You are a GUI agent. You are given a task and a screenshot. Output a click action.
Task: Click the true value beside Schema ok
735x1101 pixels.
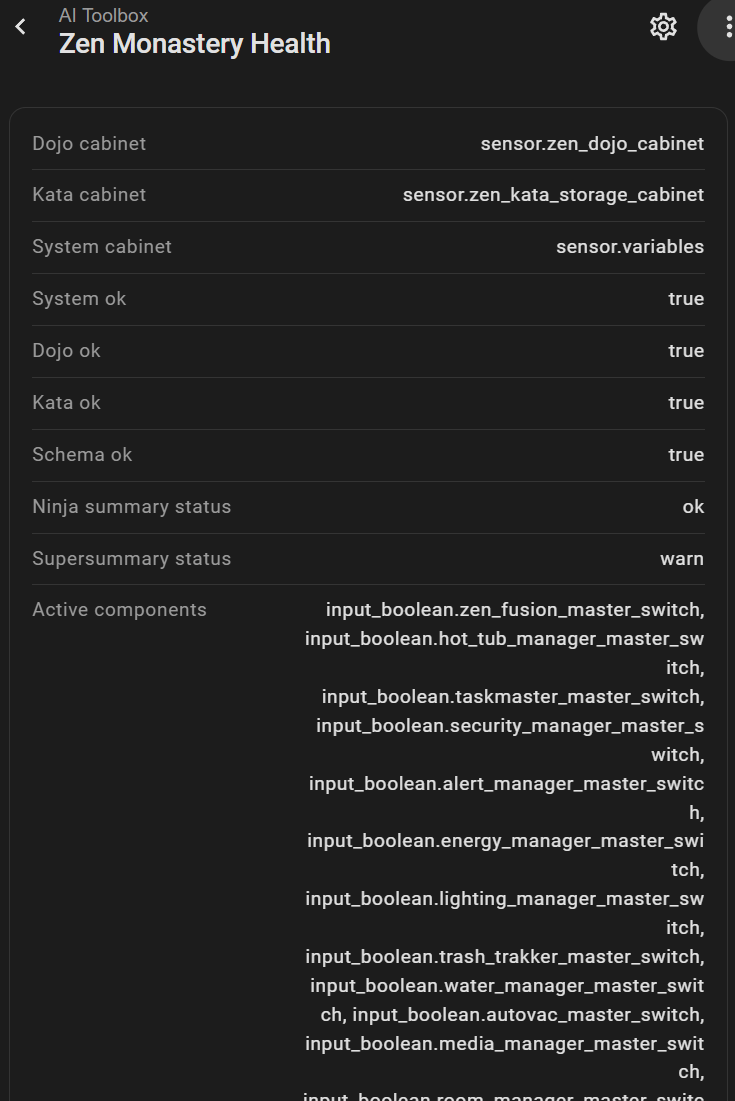click(686, 455)
